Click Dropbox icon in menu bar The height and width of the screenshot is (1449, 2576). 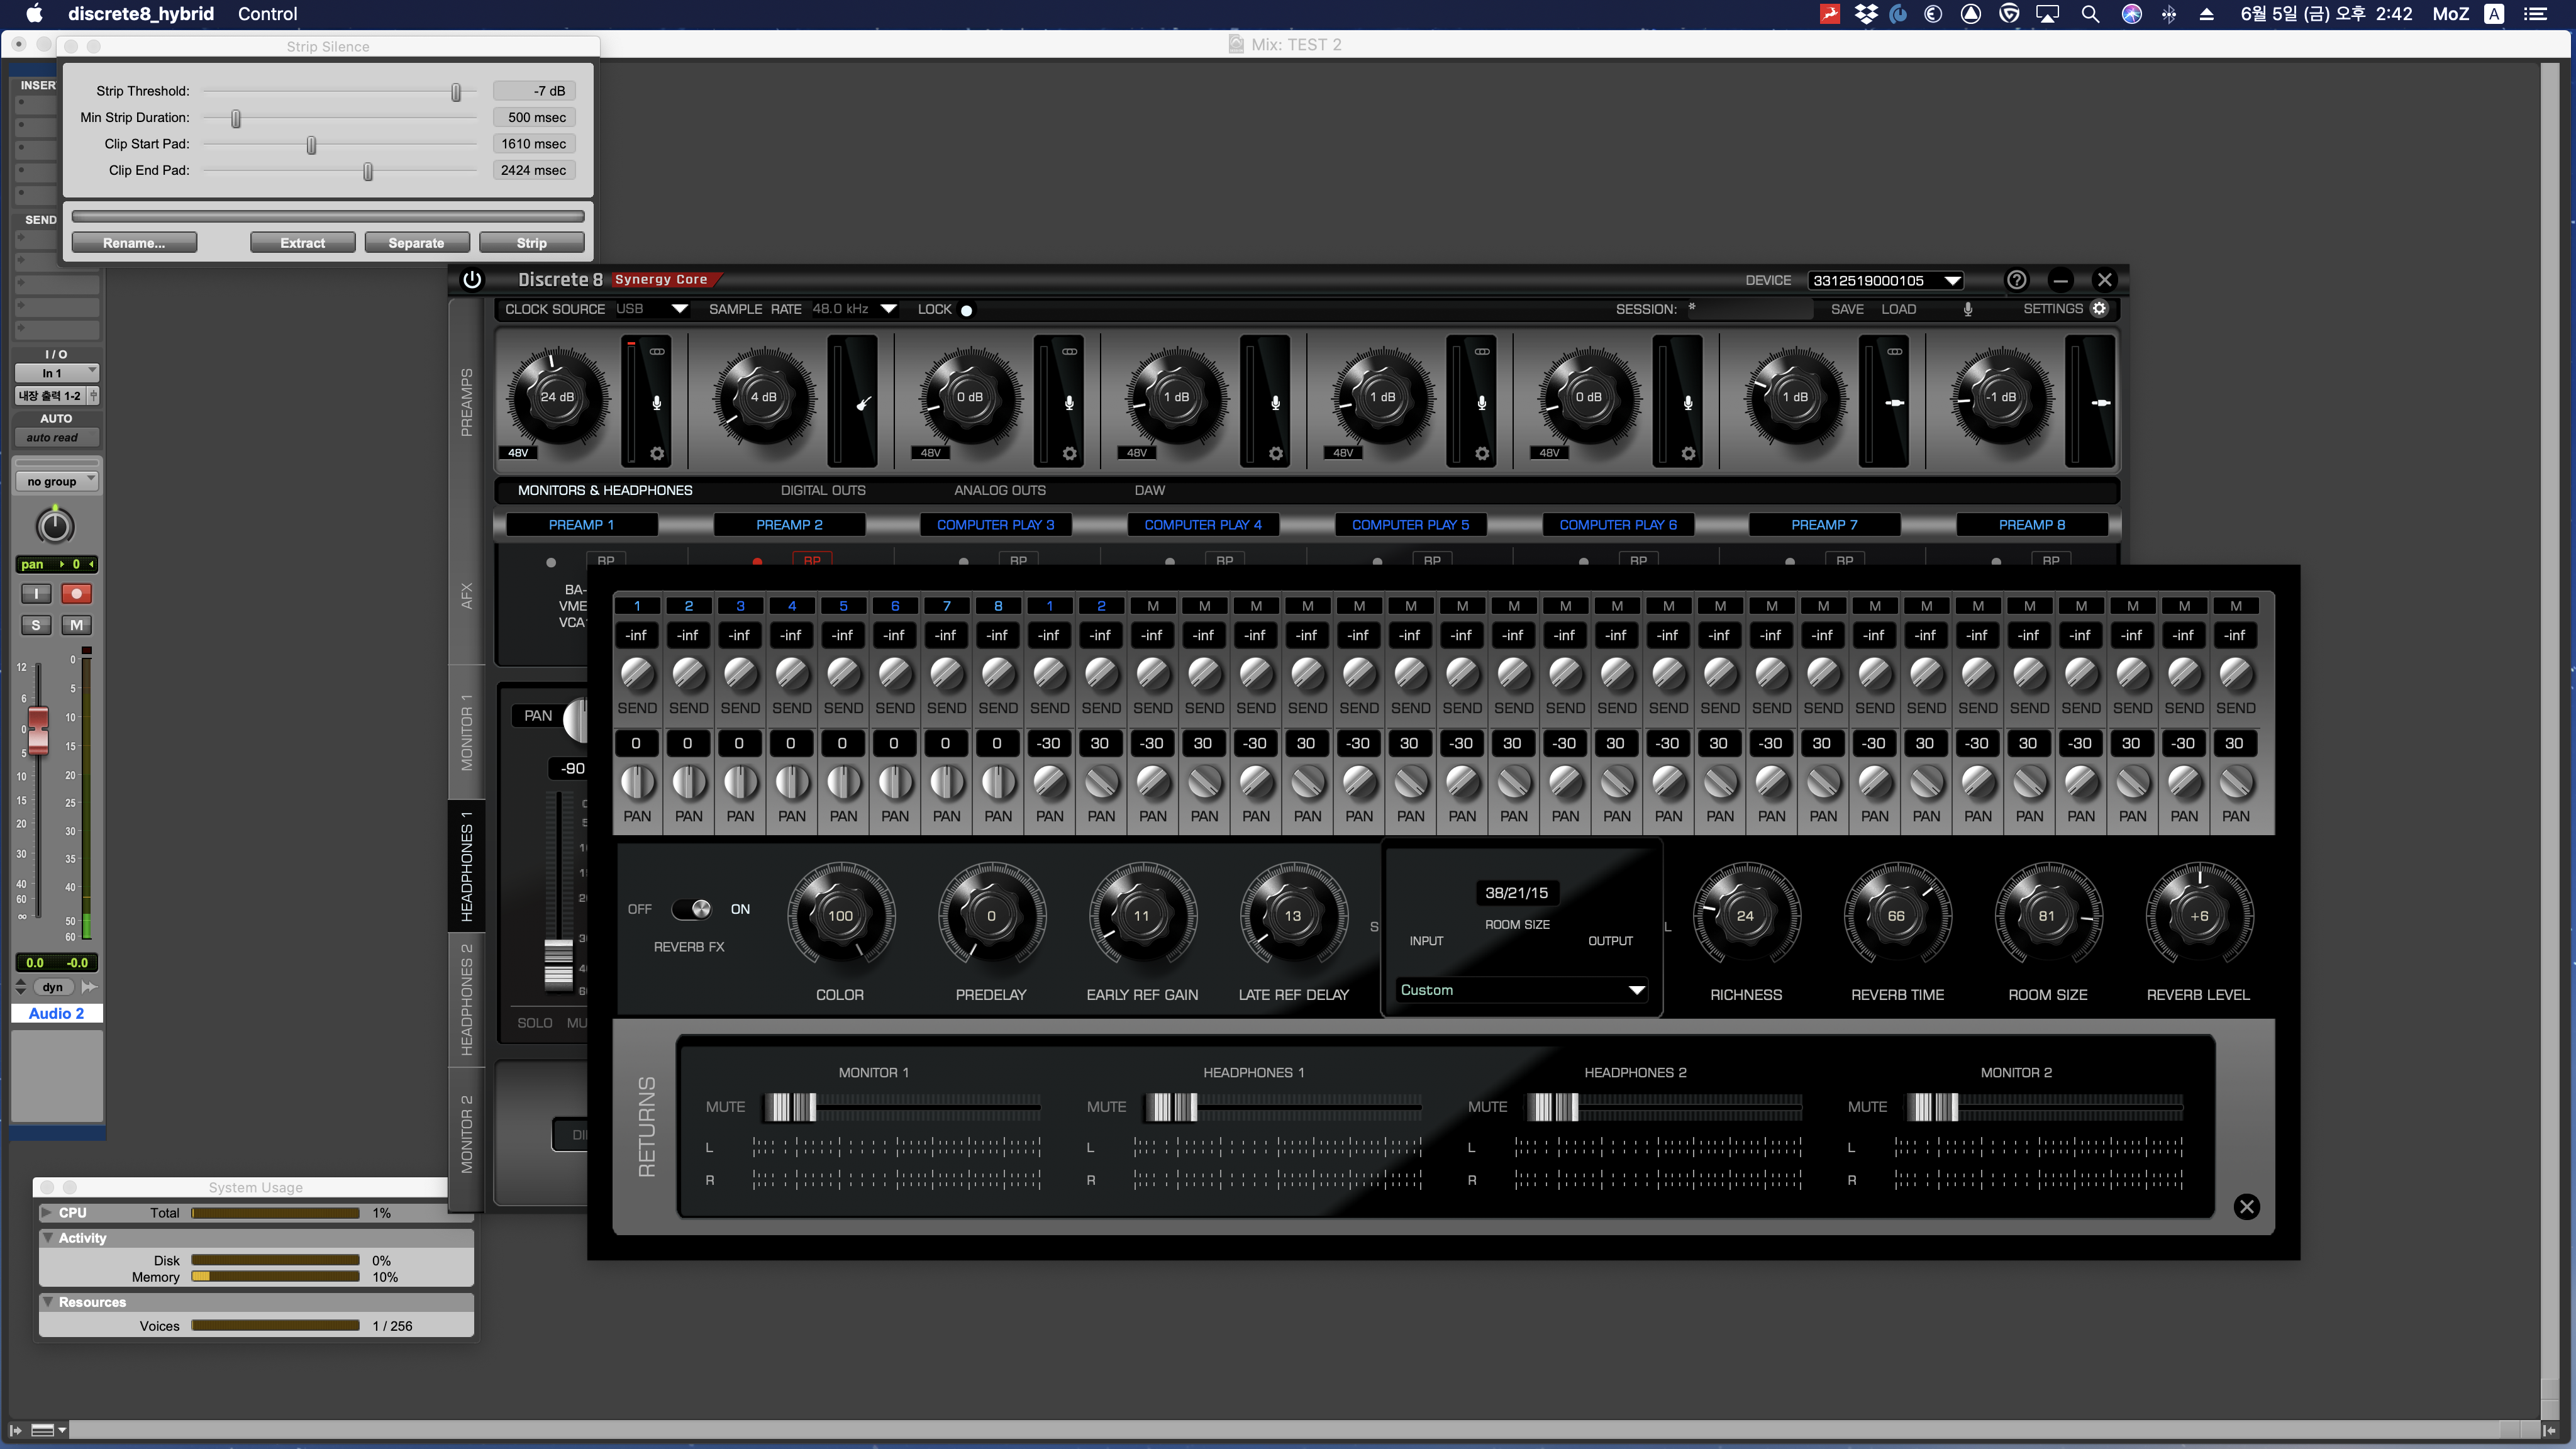coord(1866,14)
